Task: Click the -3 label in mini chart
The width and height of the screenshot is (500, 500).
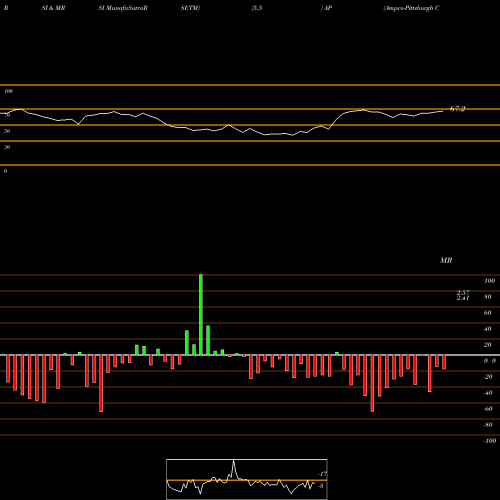Action: (x=321, y=486)
